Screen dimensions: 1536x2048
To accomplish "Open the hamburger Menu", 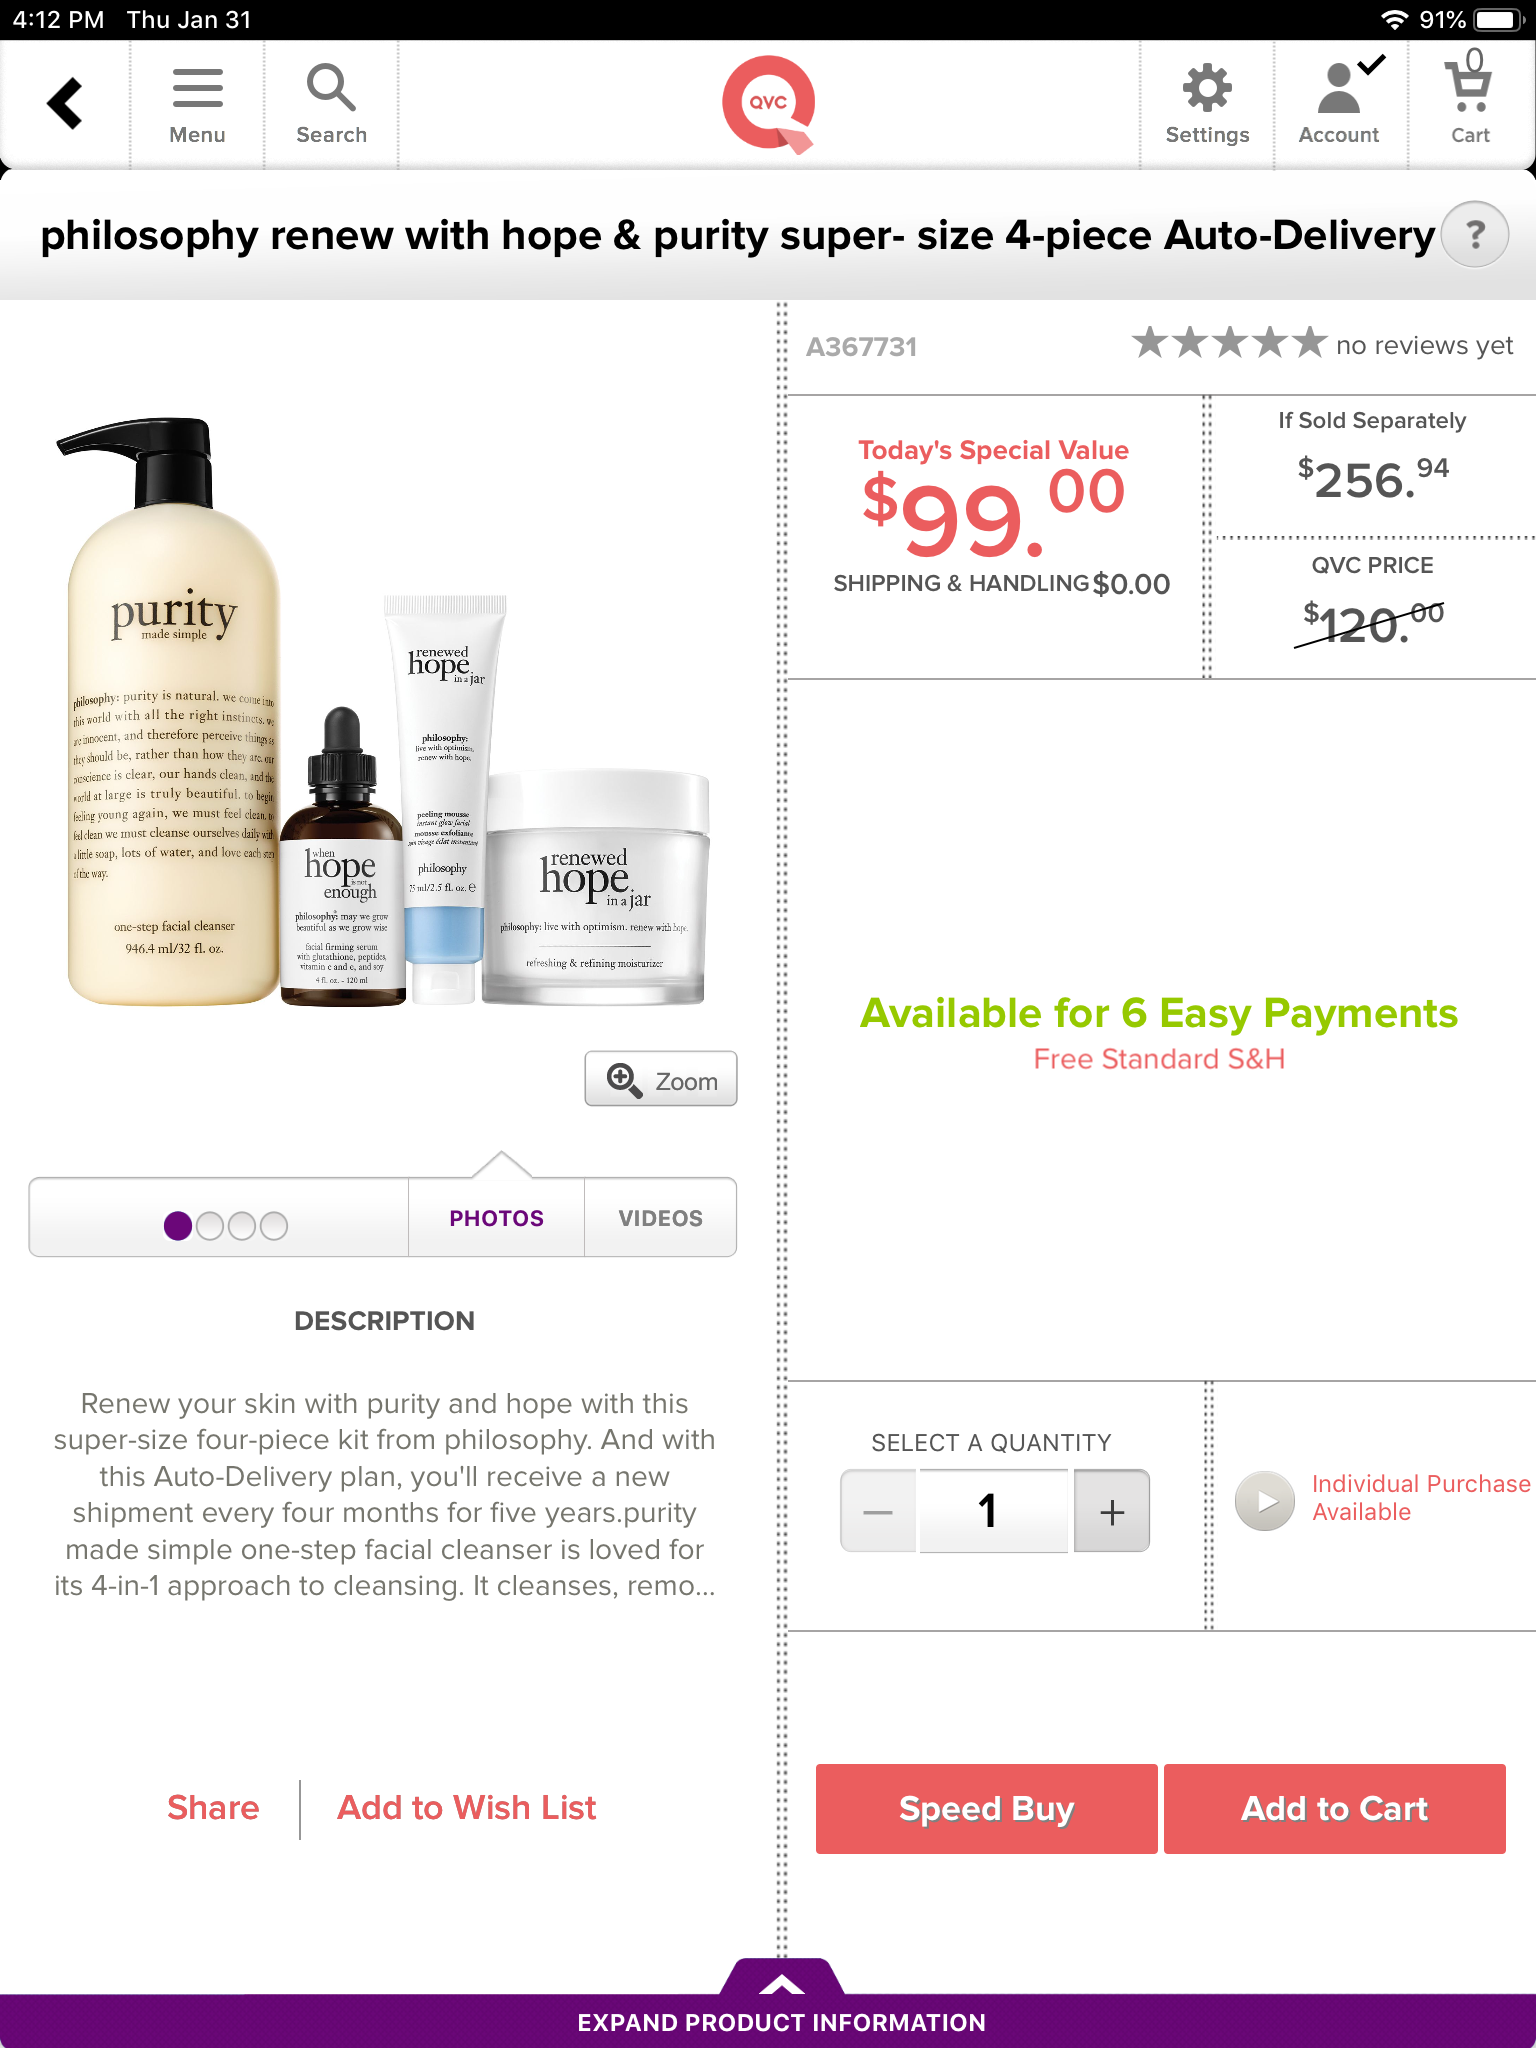I will (197, 106).
